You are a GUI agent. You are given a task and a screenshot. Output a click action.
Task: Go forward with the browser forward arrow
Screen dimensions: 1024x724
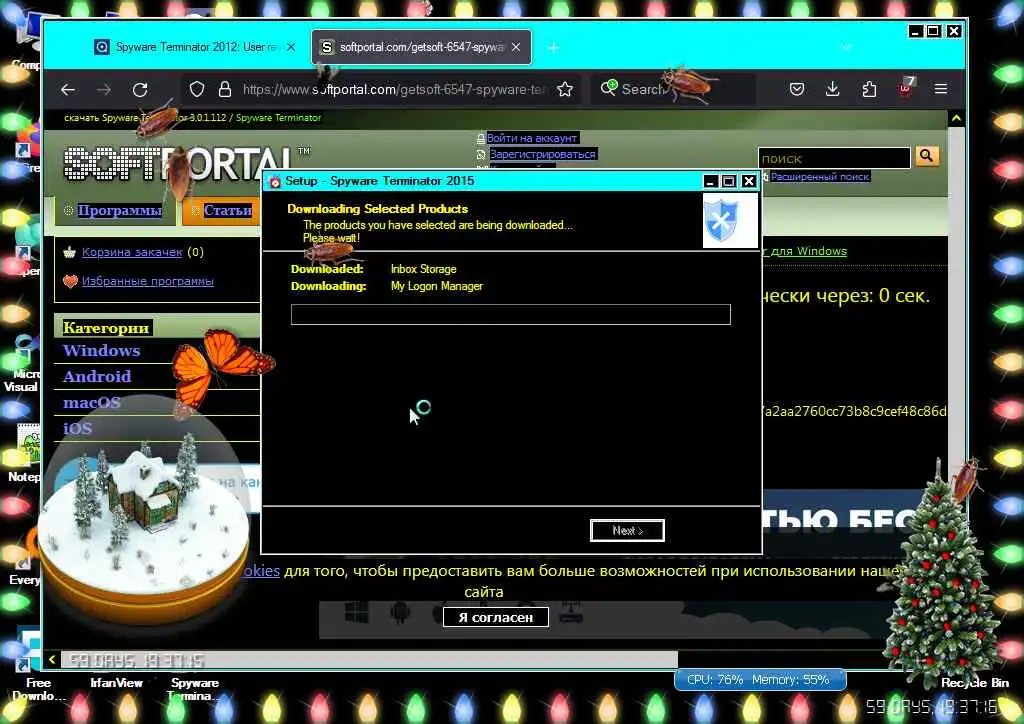tap(104, 89)
